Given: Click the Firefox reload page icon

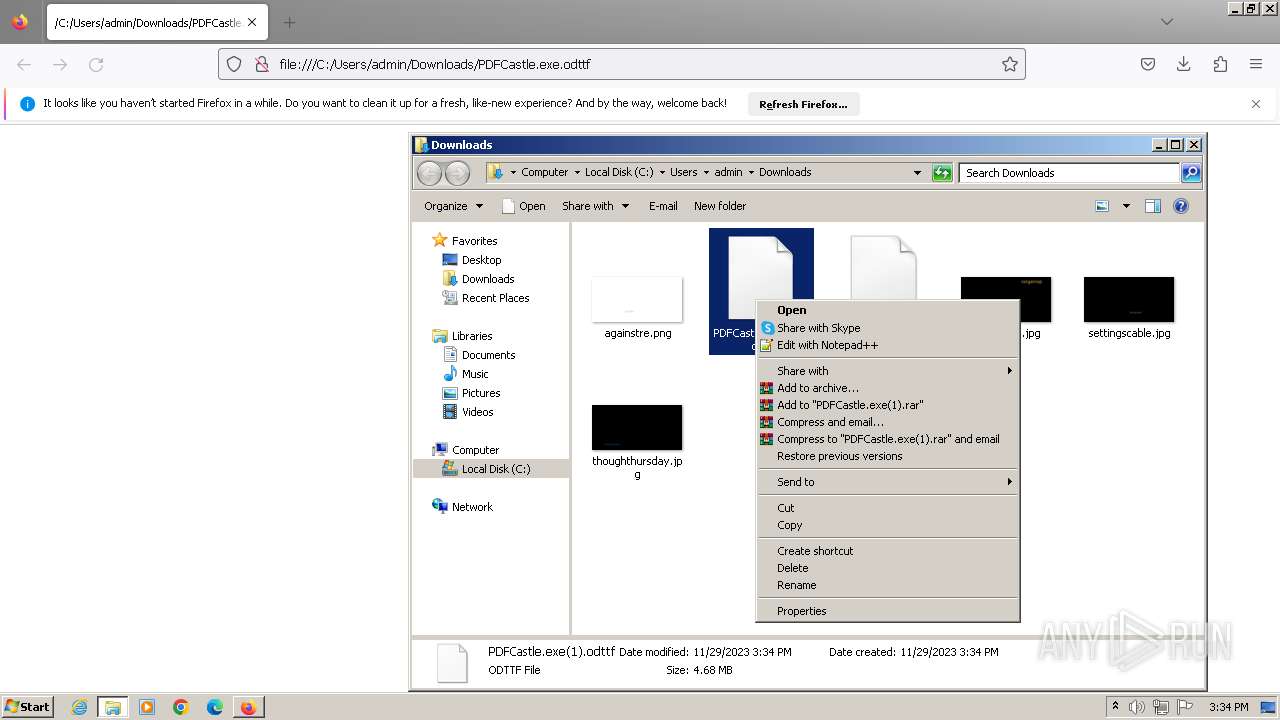Looking at the screenshot, I should [96, 64].
